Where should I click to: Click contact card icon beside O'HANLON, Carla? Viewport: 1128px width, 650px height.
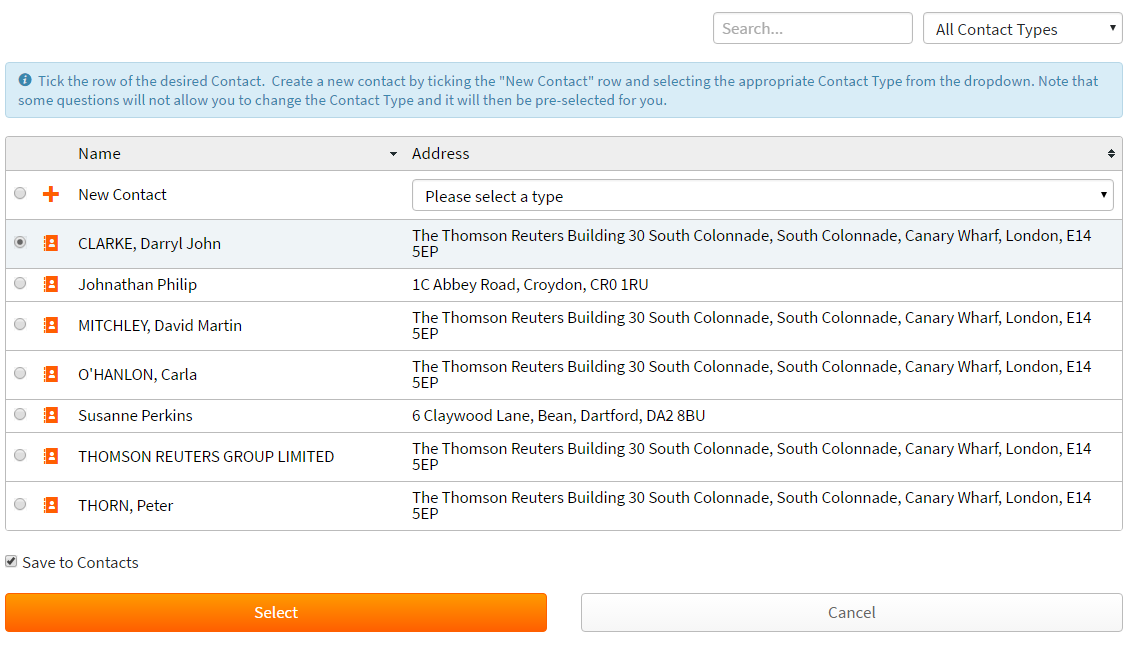(51, 374)
